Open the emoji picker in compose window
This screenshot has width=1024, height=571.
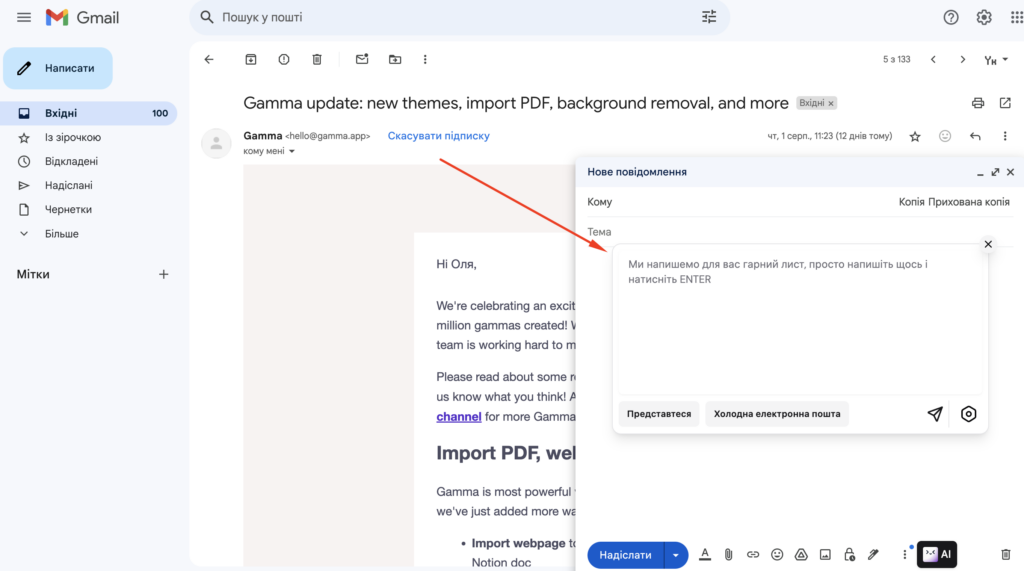tap(777, 554)
